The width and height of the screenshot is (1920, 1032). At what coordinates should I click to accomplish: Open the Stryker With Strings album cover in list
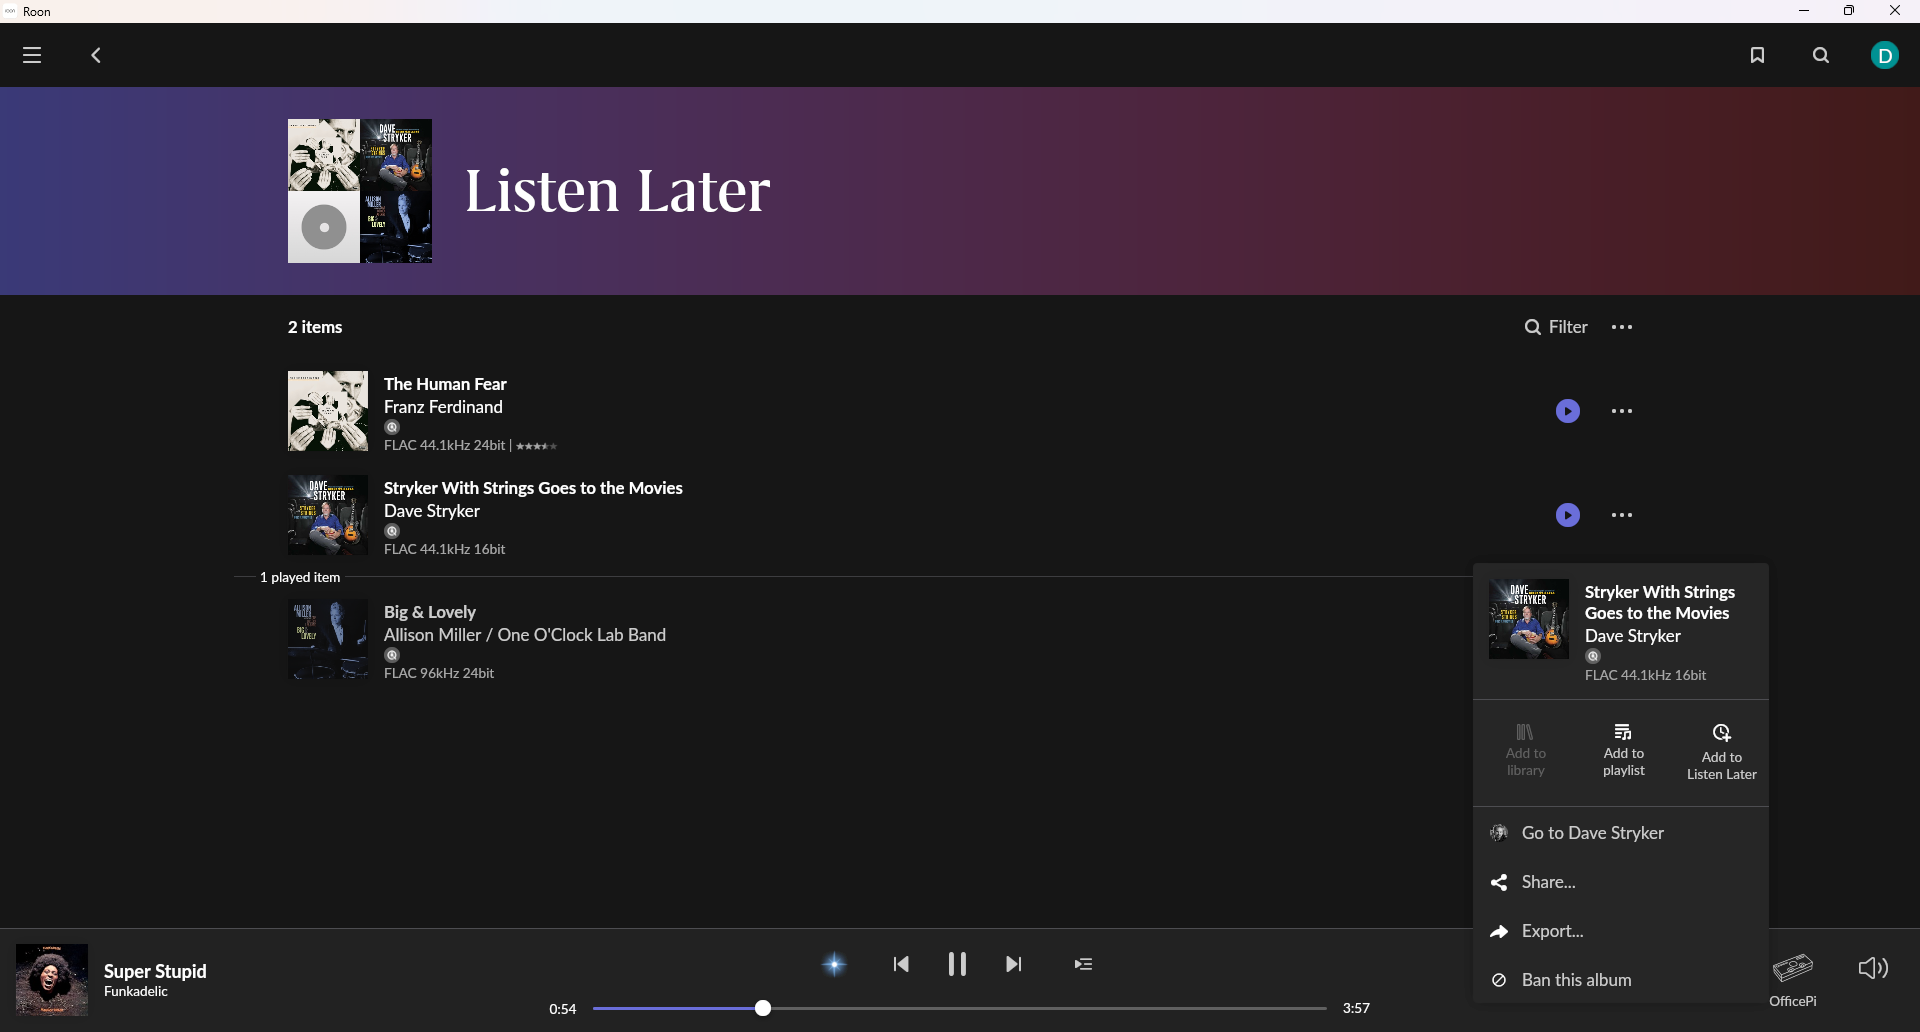(x=328, y=515)
